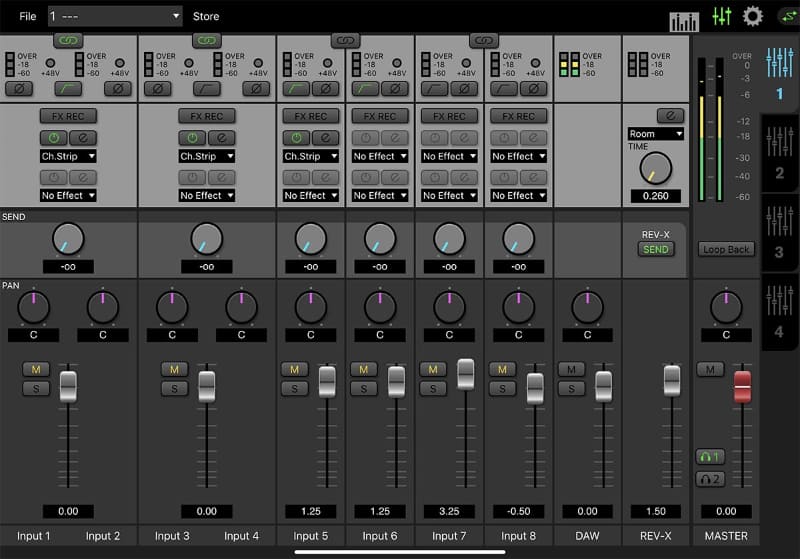
Task: Open the File menu
Action: (28, 16)
